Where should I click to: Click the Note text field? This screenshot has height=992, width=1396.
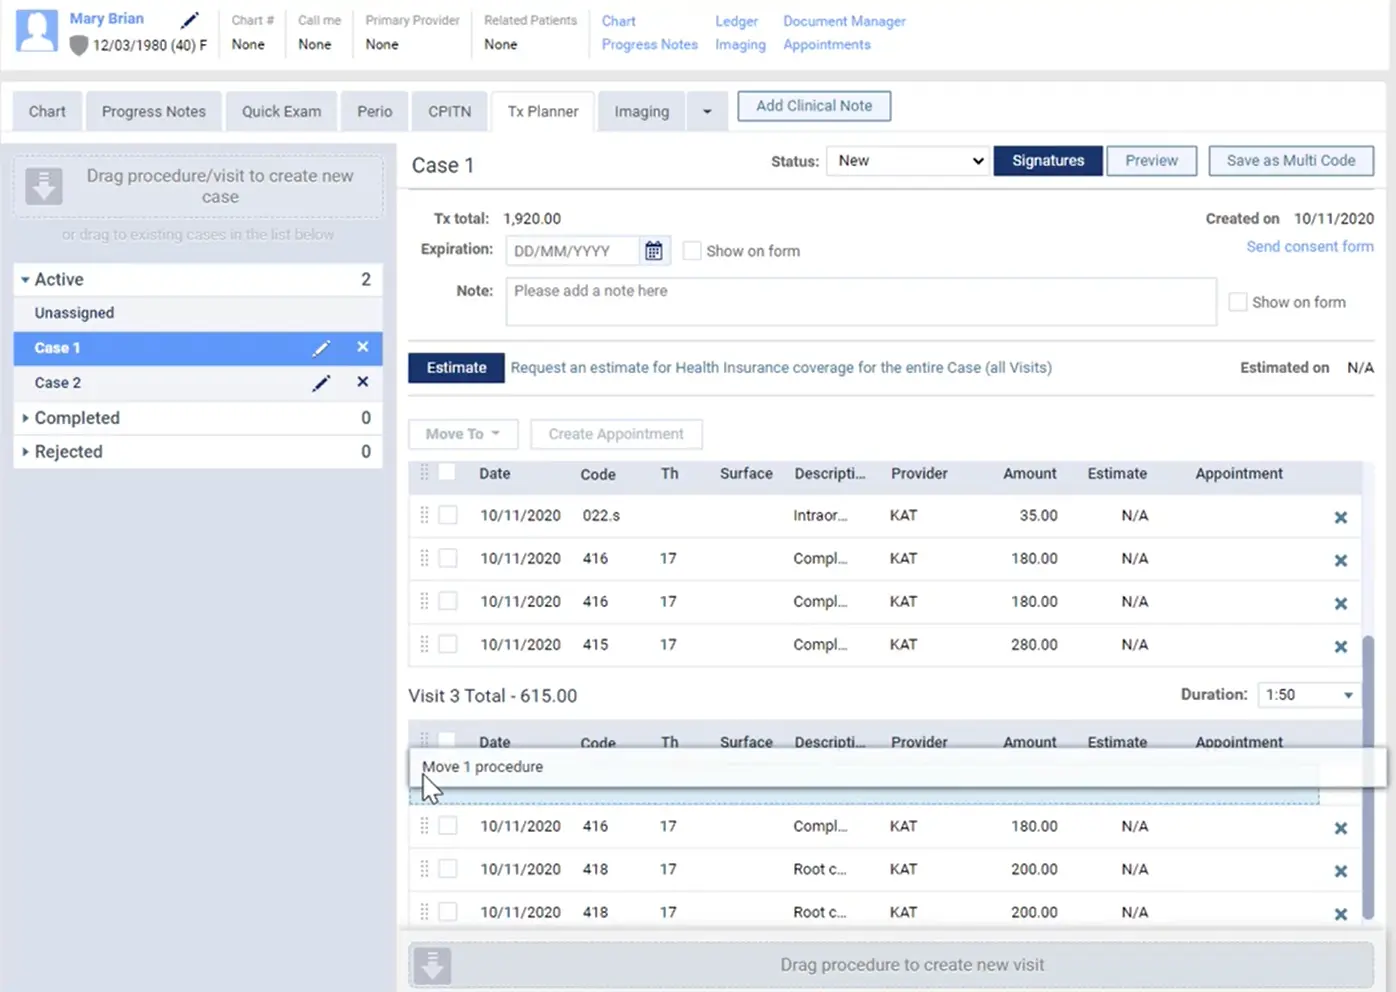861,302
